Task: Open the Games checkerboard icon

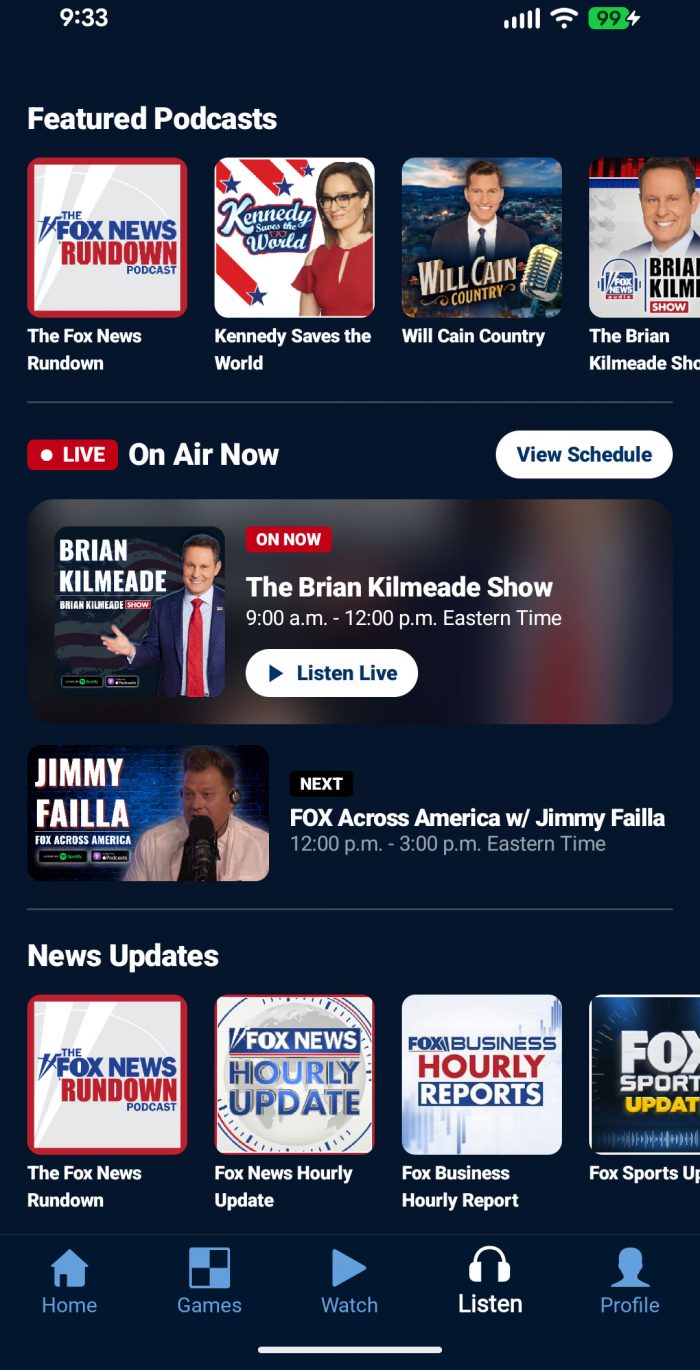Action: coord(209,1268)
